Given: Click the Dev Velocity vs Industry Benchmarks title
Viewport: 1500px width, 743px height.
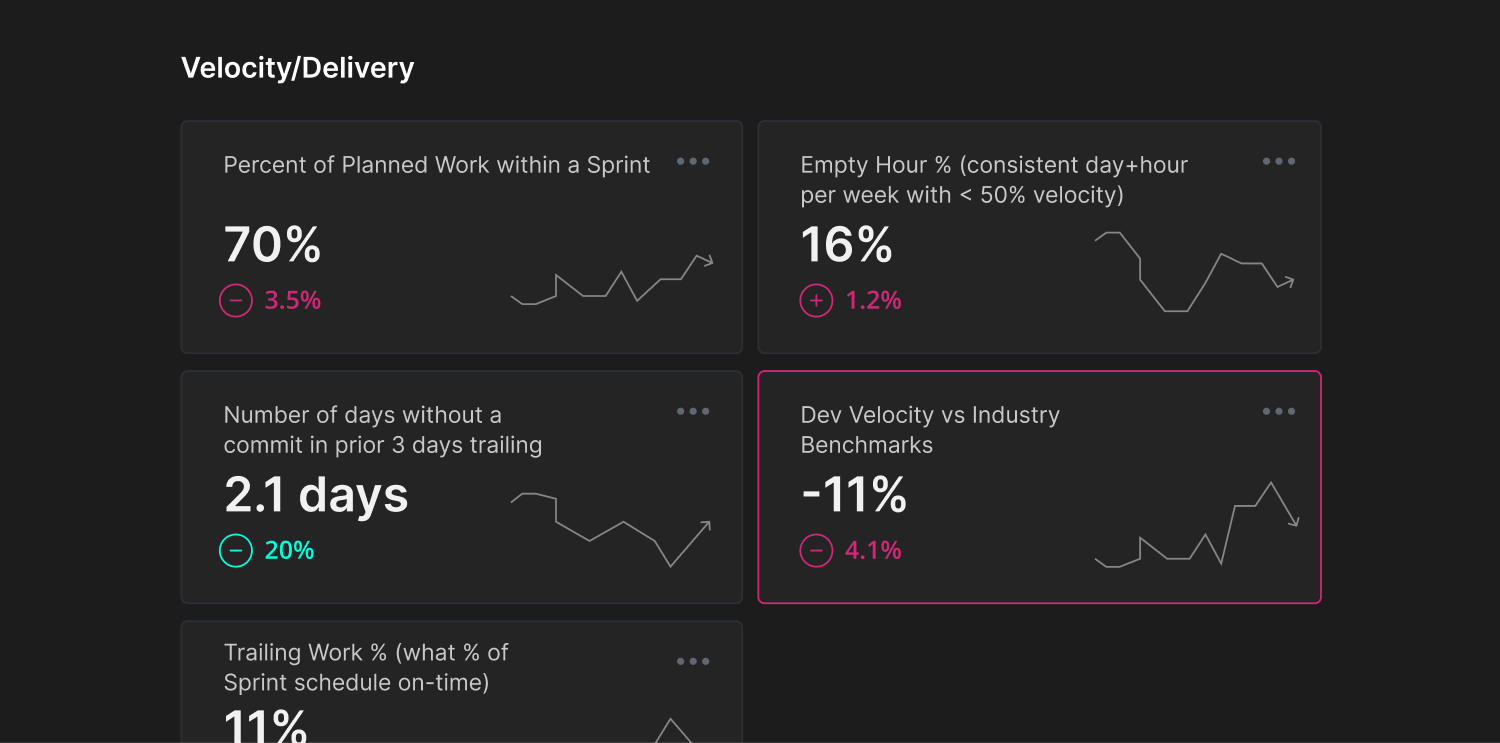Looking at the screenshot, I should coord(930,430).
